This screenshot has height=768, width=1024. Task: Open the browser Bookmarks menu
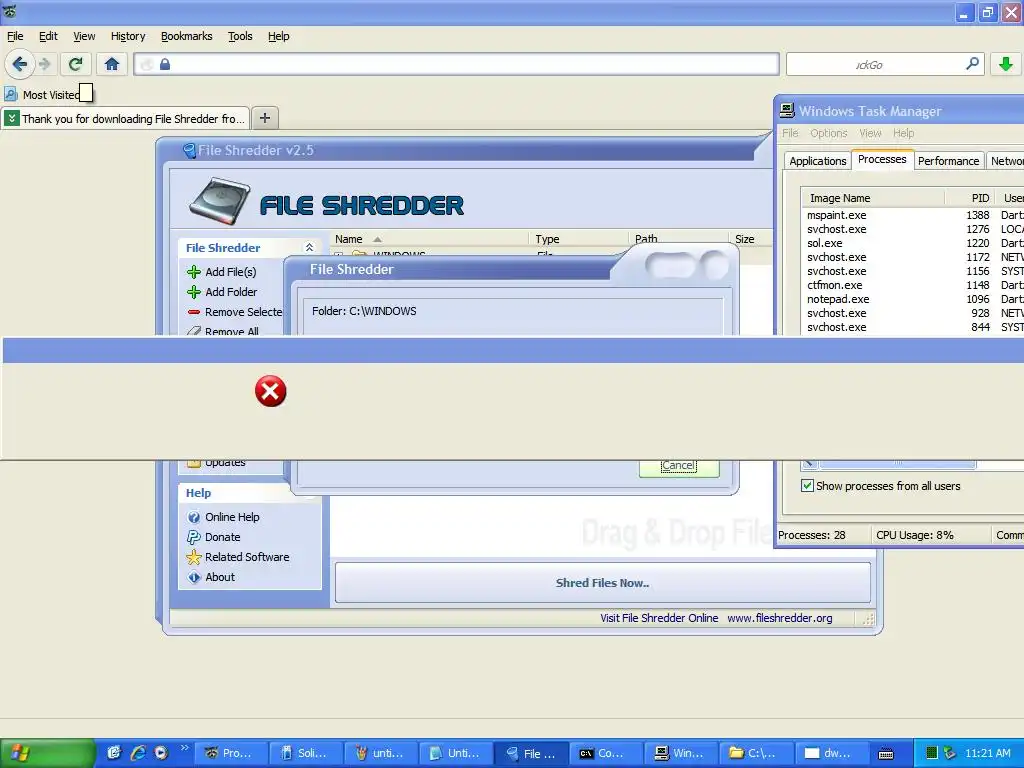pyautogui.click(x=187, y=36)
